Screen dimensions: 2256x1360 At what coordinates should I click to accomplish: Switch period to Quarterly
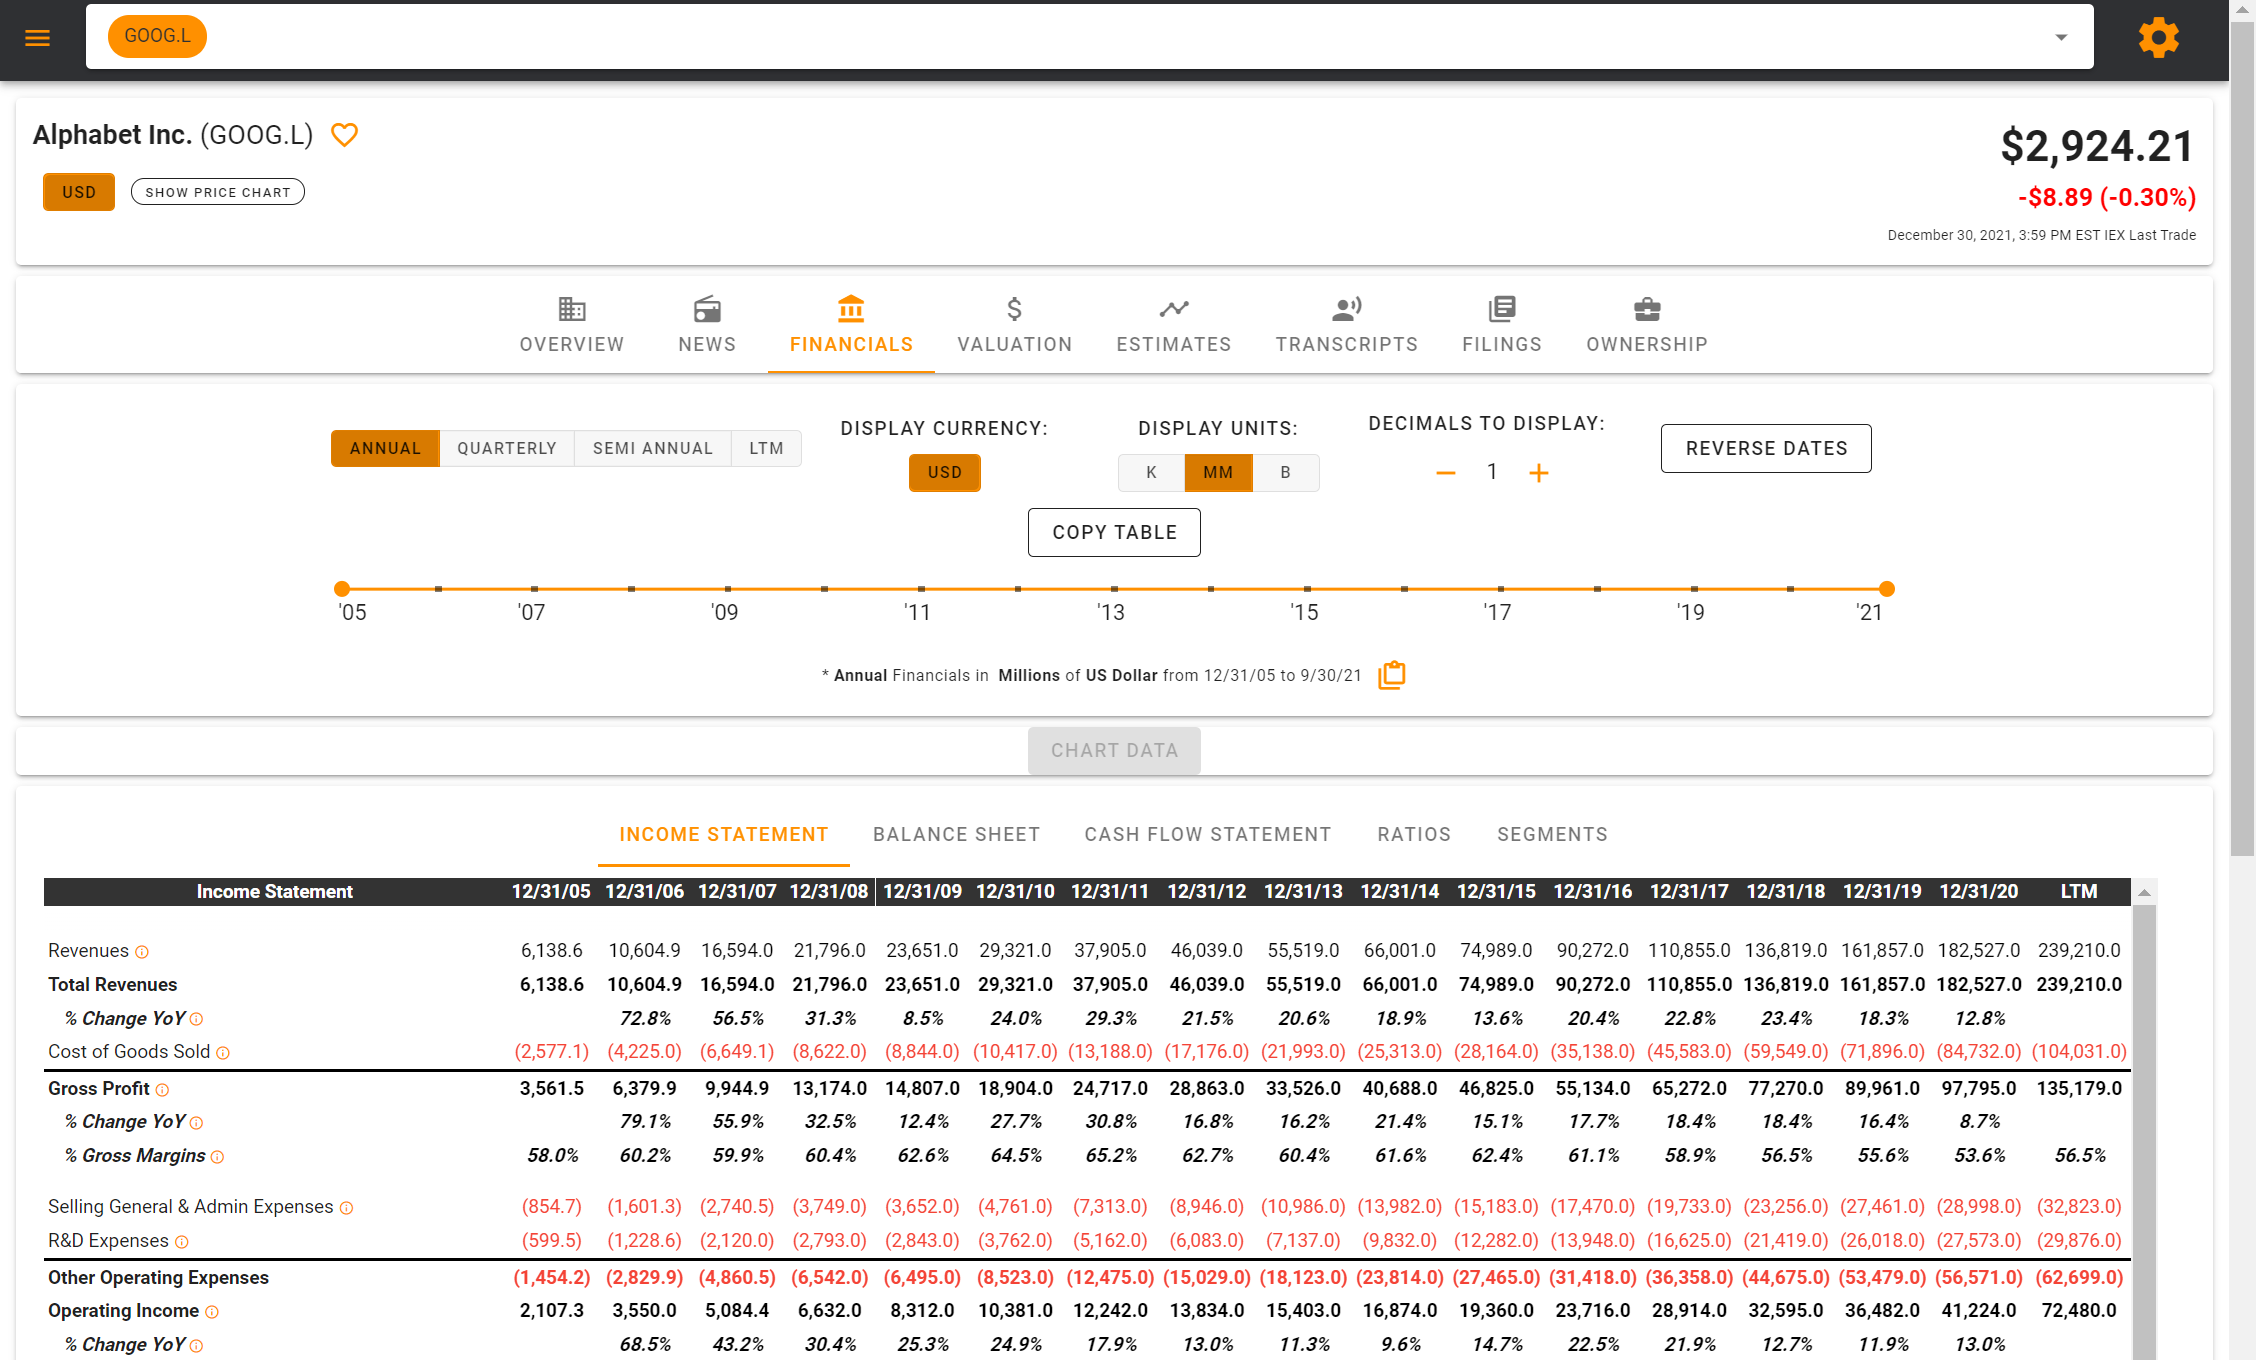pos(507,448)
